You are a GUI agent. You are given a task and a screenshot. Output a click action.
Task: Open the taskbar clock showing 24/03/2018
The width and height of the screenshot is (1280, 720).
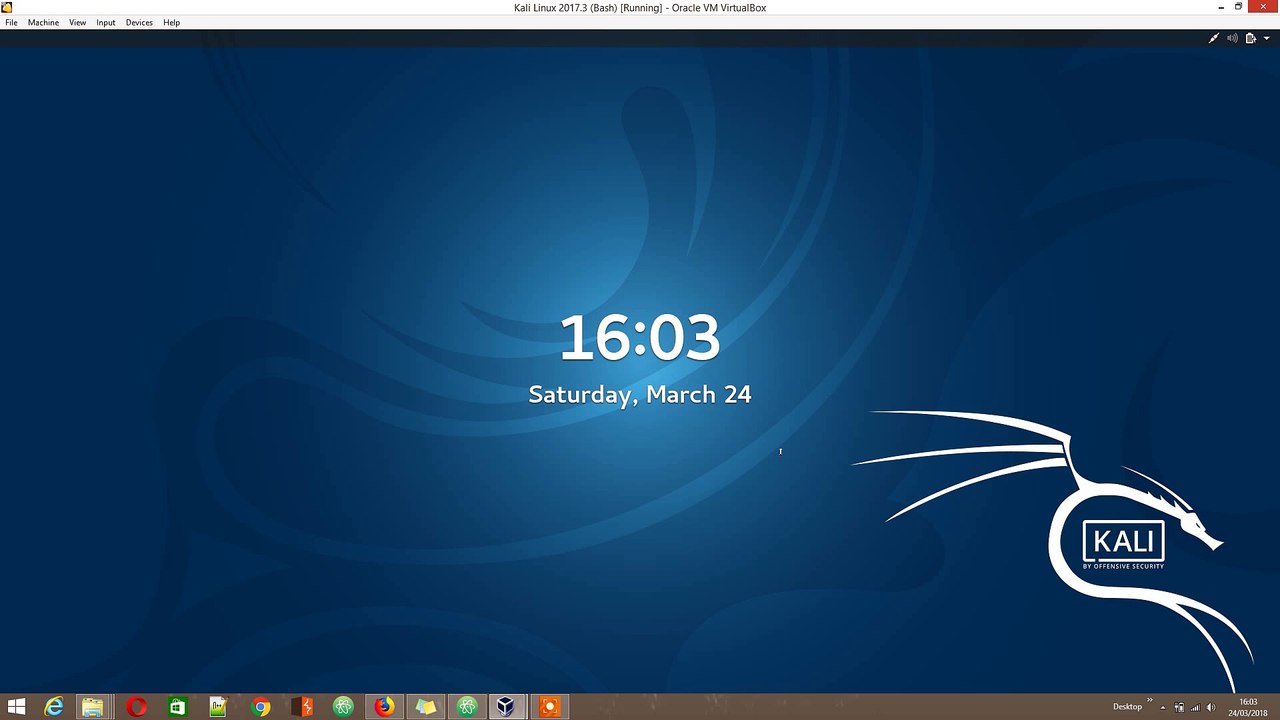click(1248, 707)
